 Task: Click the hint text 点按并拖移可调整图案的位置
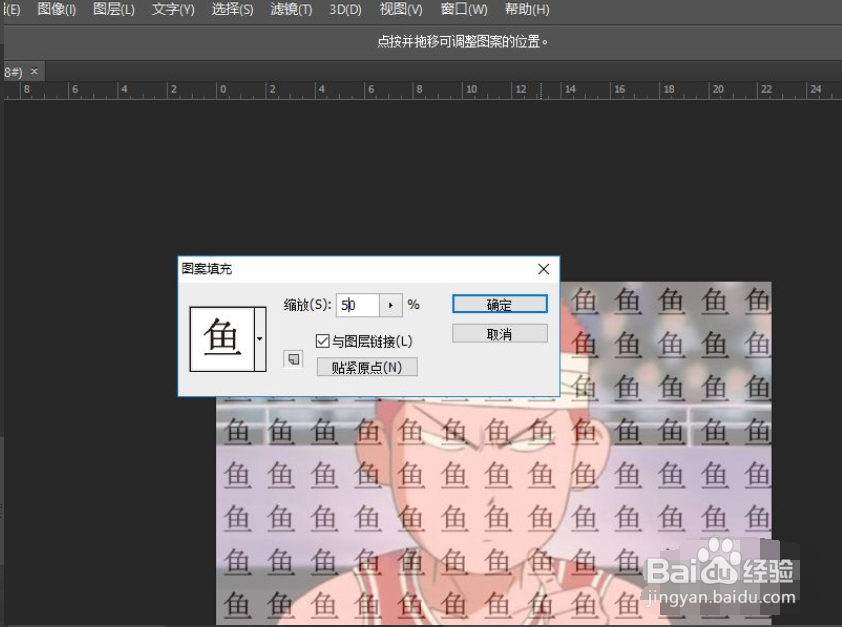pyautogui.click(x=462, y=41)
